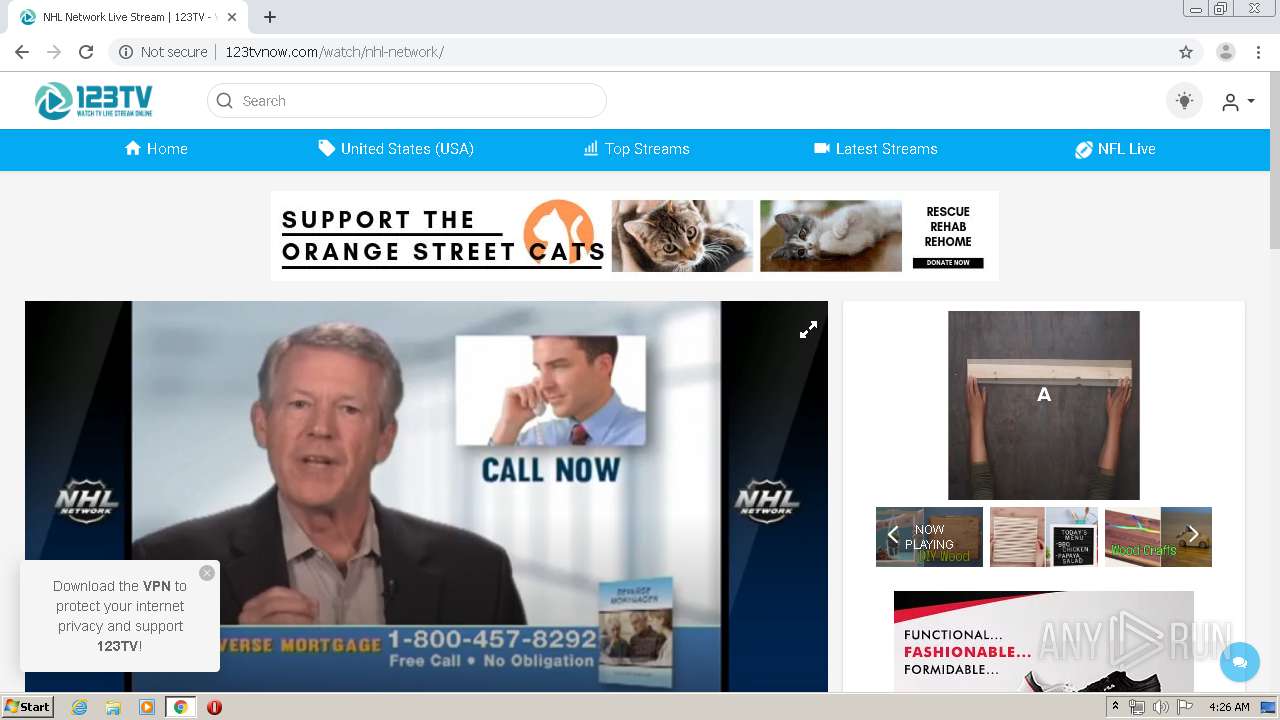Open Top Streams menu item

[x=637, y=149]
